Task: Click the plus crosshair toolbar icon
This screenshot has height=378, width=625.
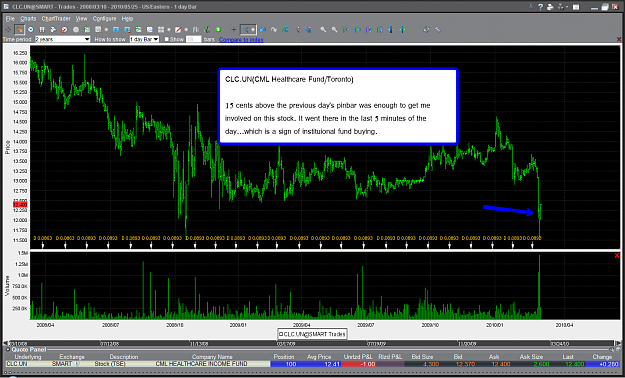Action: click(234, 30)
